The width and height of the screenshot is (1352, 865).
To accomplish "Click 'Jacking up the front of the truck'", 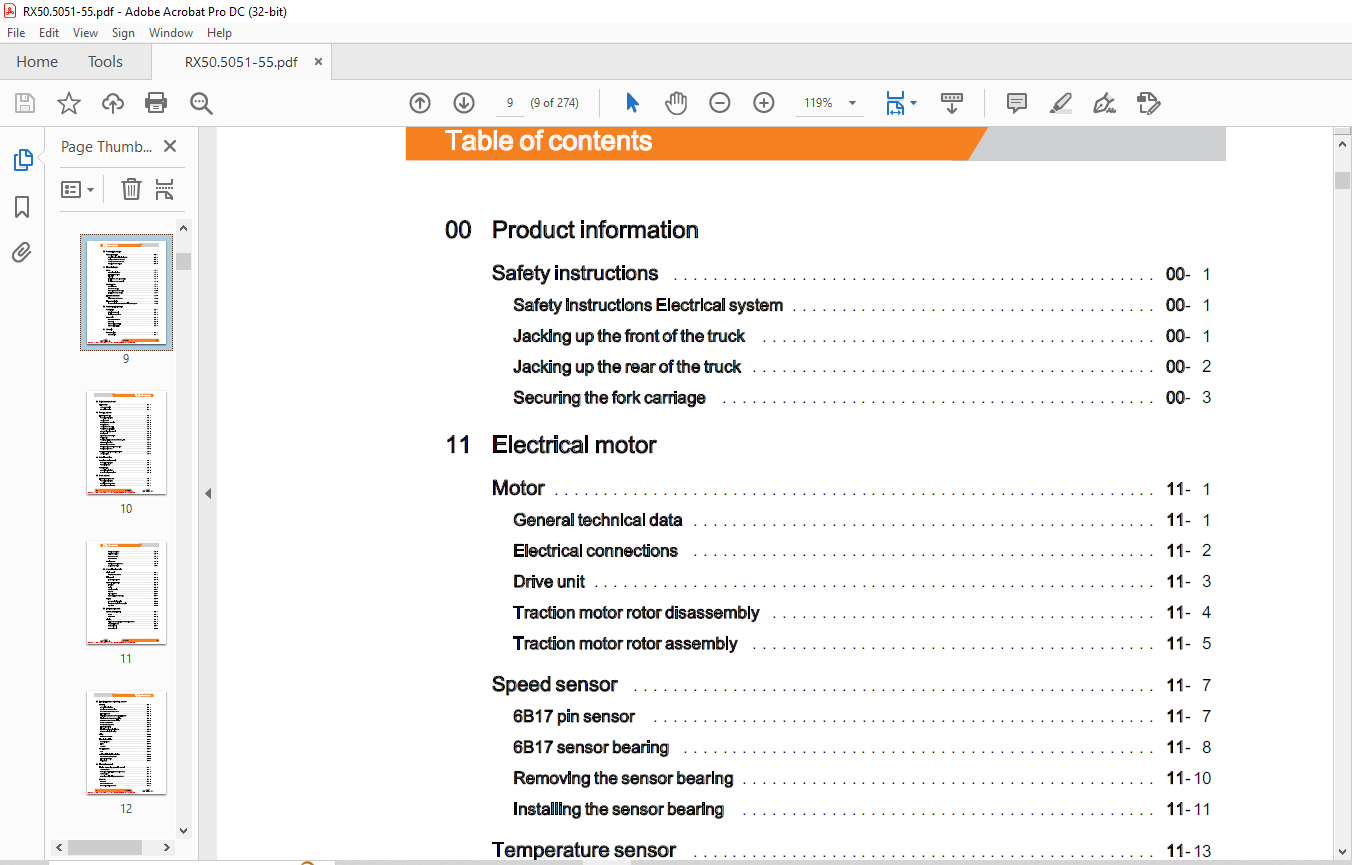I will point(629,336).
